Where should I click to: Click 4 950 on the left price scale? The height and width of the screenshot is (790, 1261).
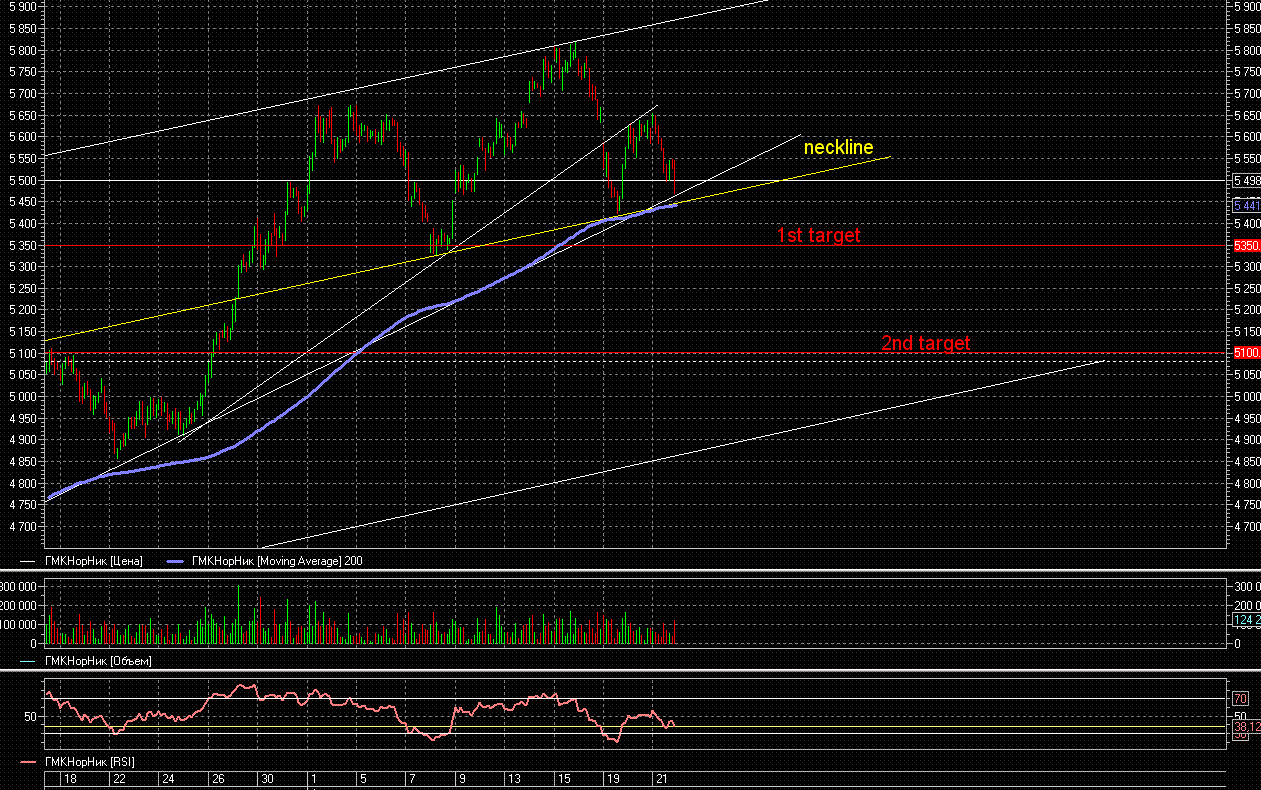22,419
